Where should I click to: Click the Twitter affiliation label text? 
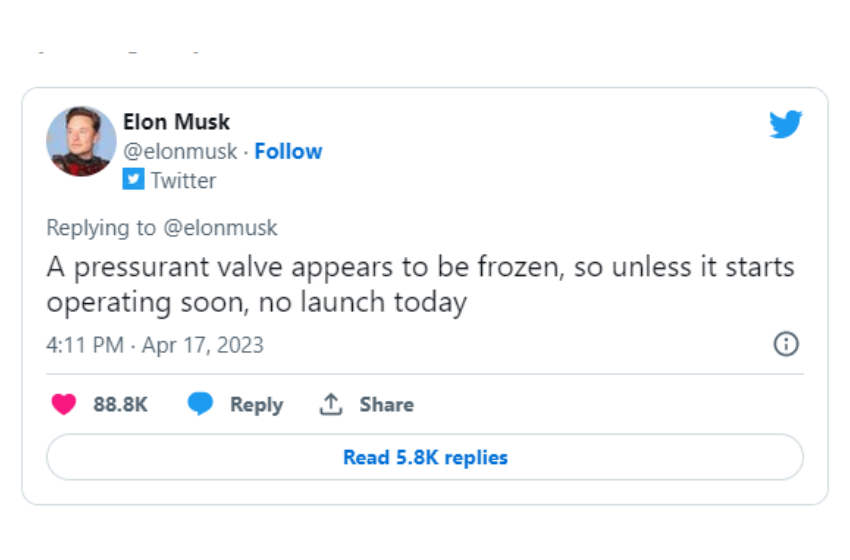tap(183, 181)
